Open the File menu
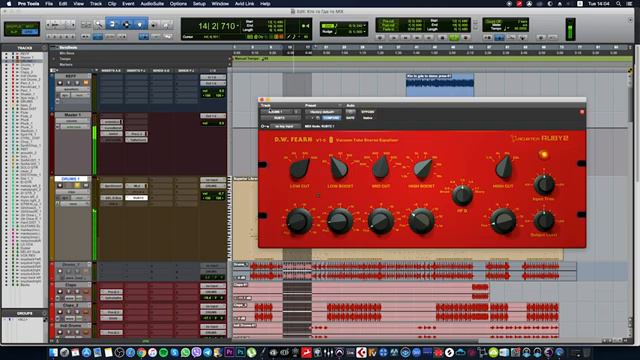Image resolution: width=640 pixels, height=360 pixels. coord(49,4)
